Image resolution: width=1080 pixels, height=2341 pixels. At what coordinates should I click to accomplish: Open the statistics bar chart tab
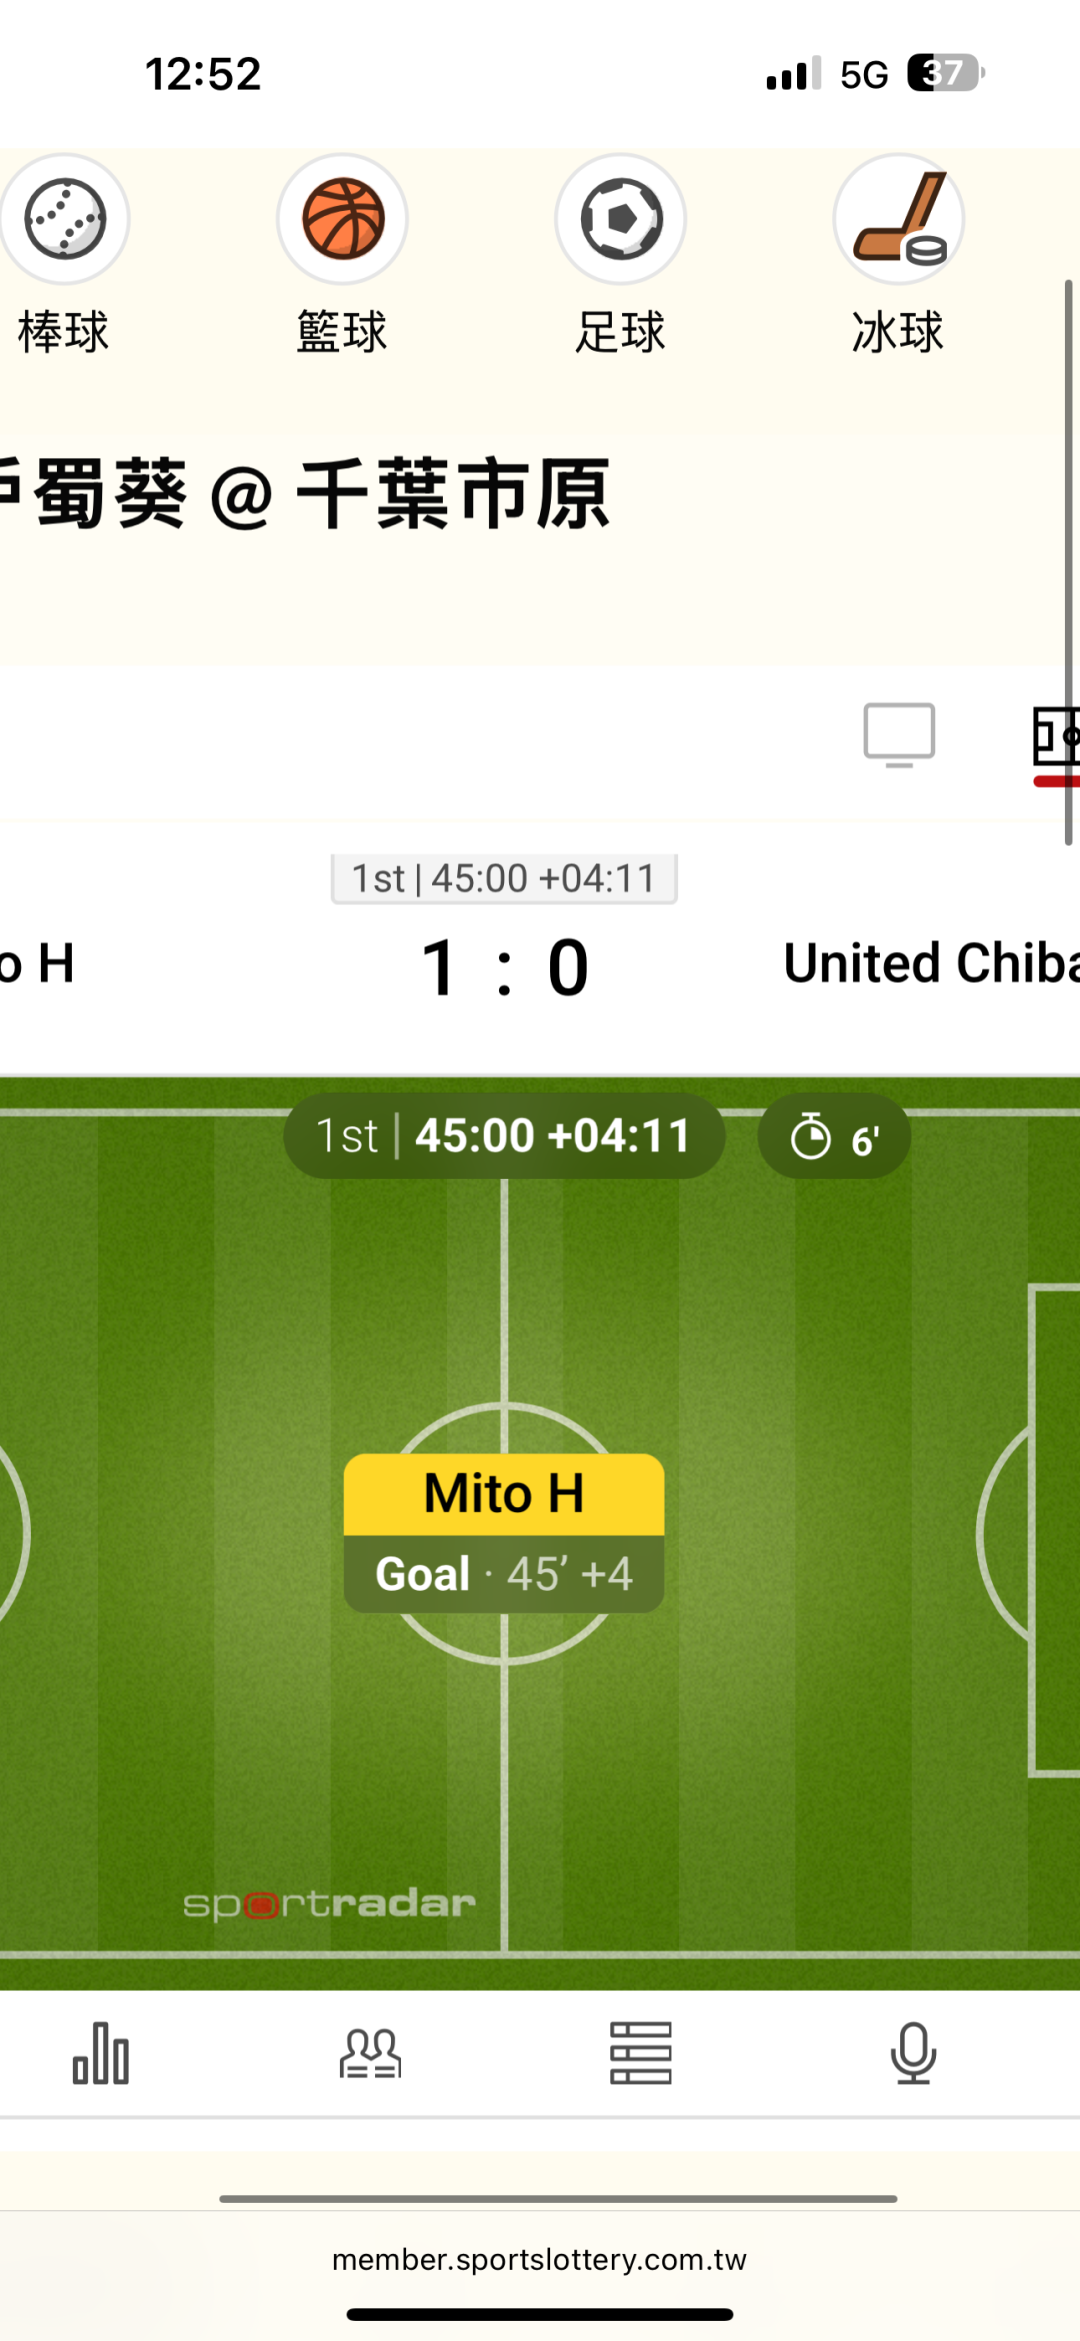click(x=101, y=2053)
